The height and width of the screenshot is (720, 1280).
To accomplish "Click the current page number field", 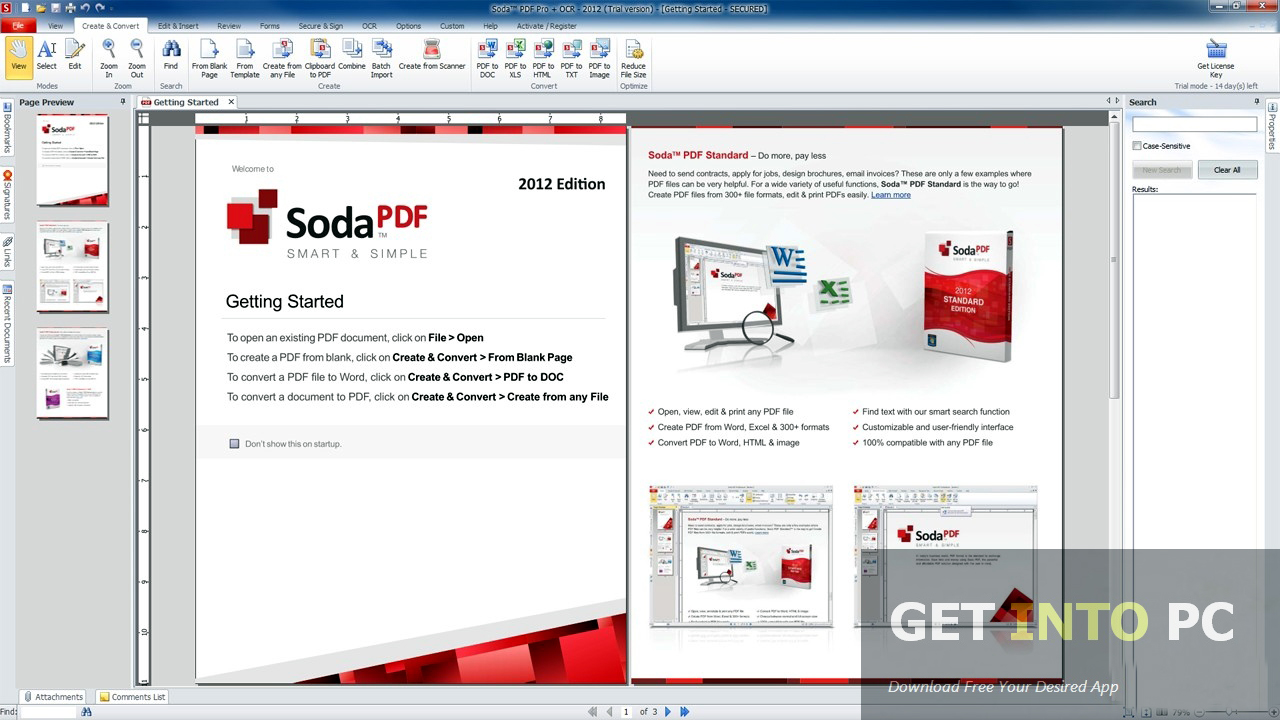I will 627,712.
